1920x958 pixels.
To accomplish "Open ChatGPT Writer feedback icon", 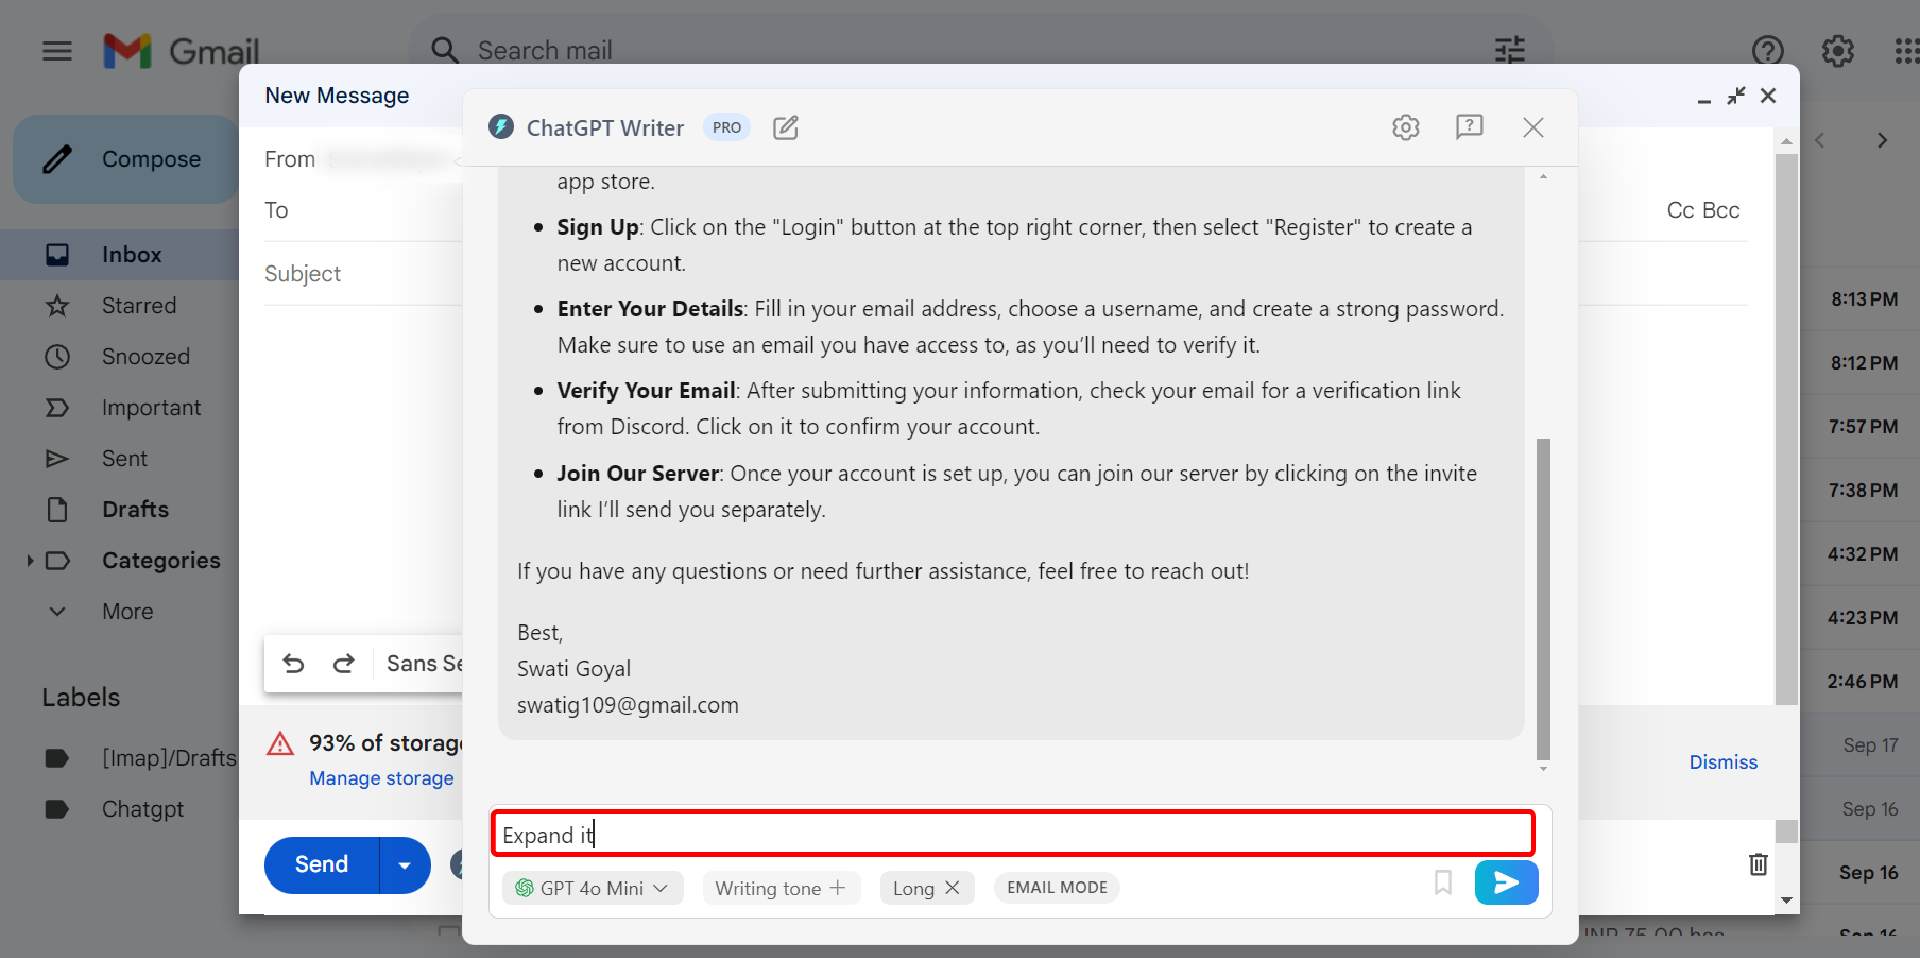I will tap(1469, 127).
